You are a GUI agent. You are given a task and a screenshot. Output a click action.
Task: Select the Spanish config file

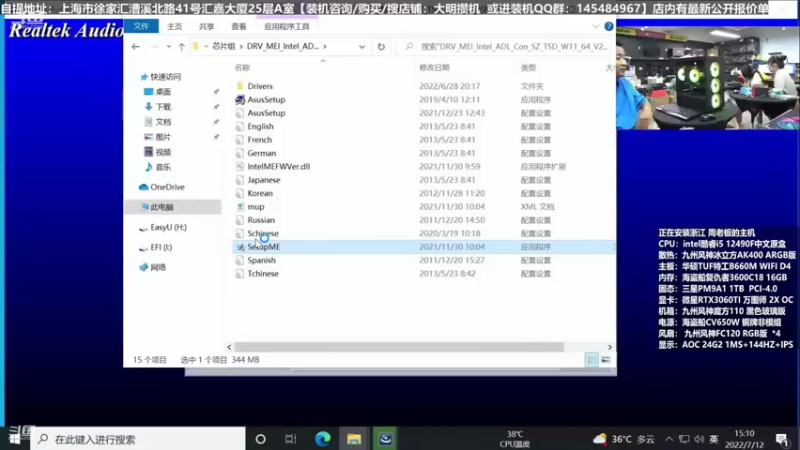pos(261,260)
